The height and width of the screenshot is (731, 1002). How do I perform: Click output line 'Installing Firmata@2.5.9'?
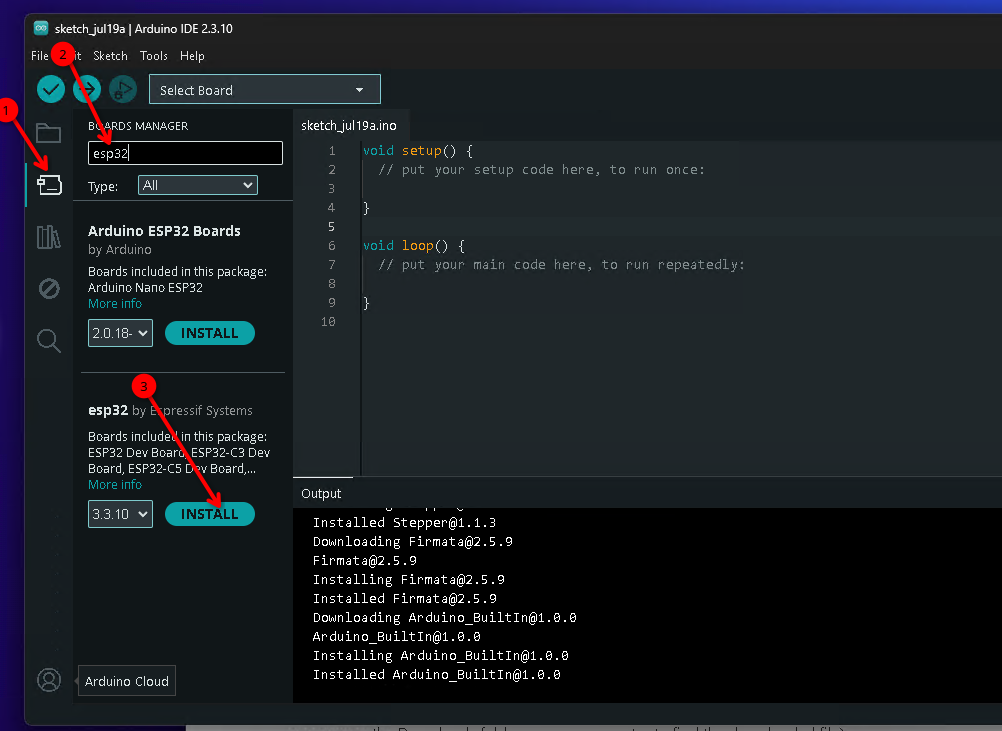pos(409,580)
